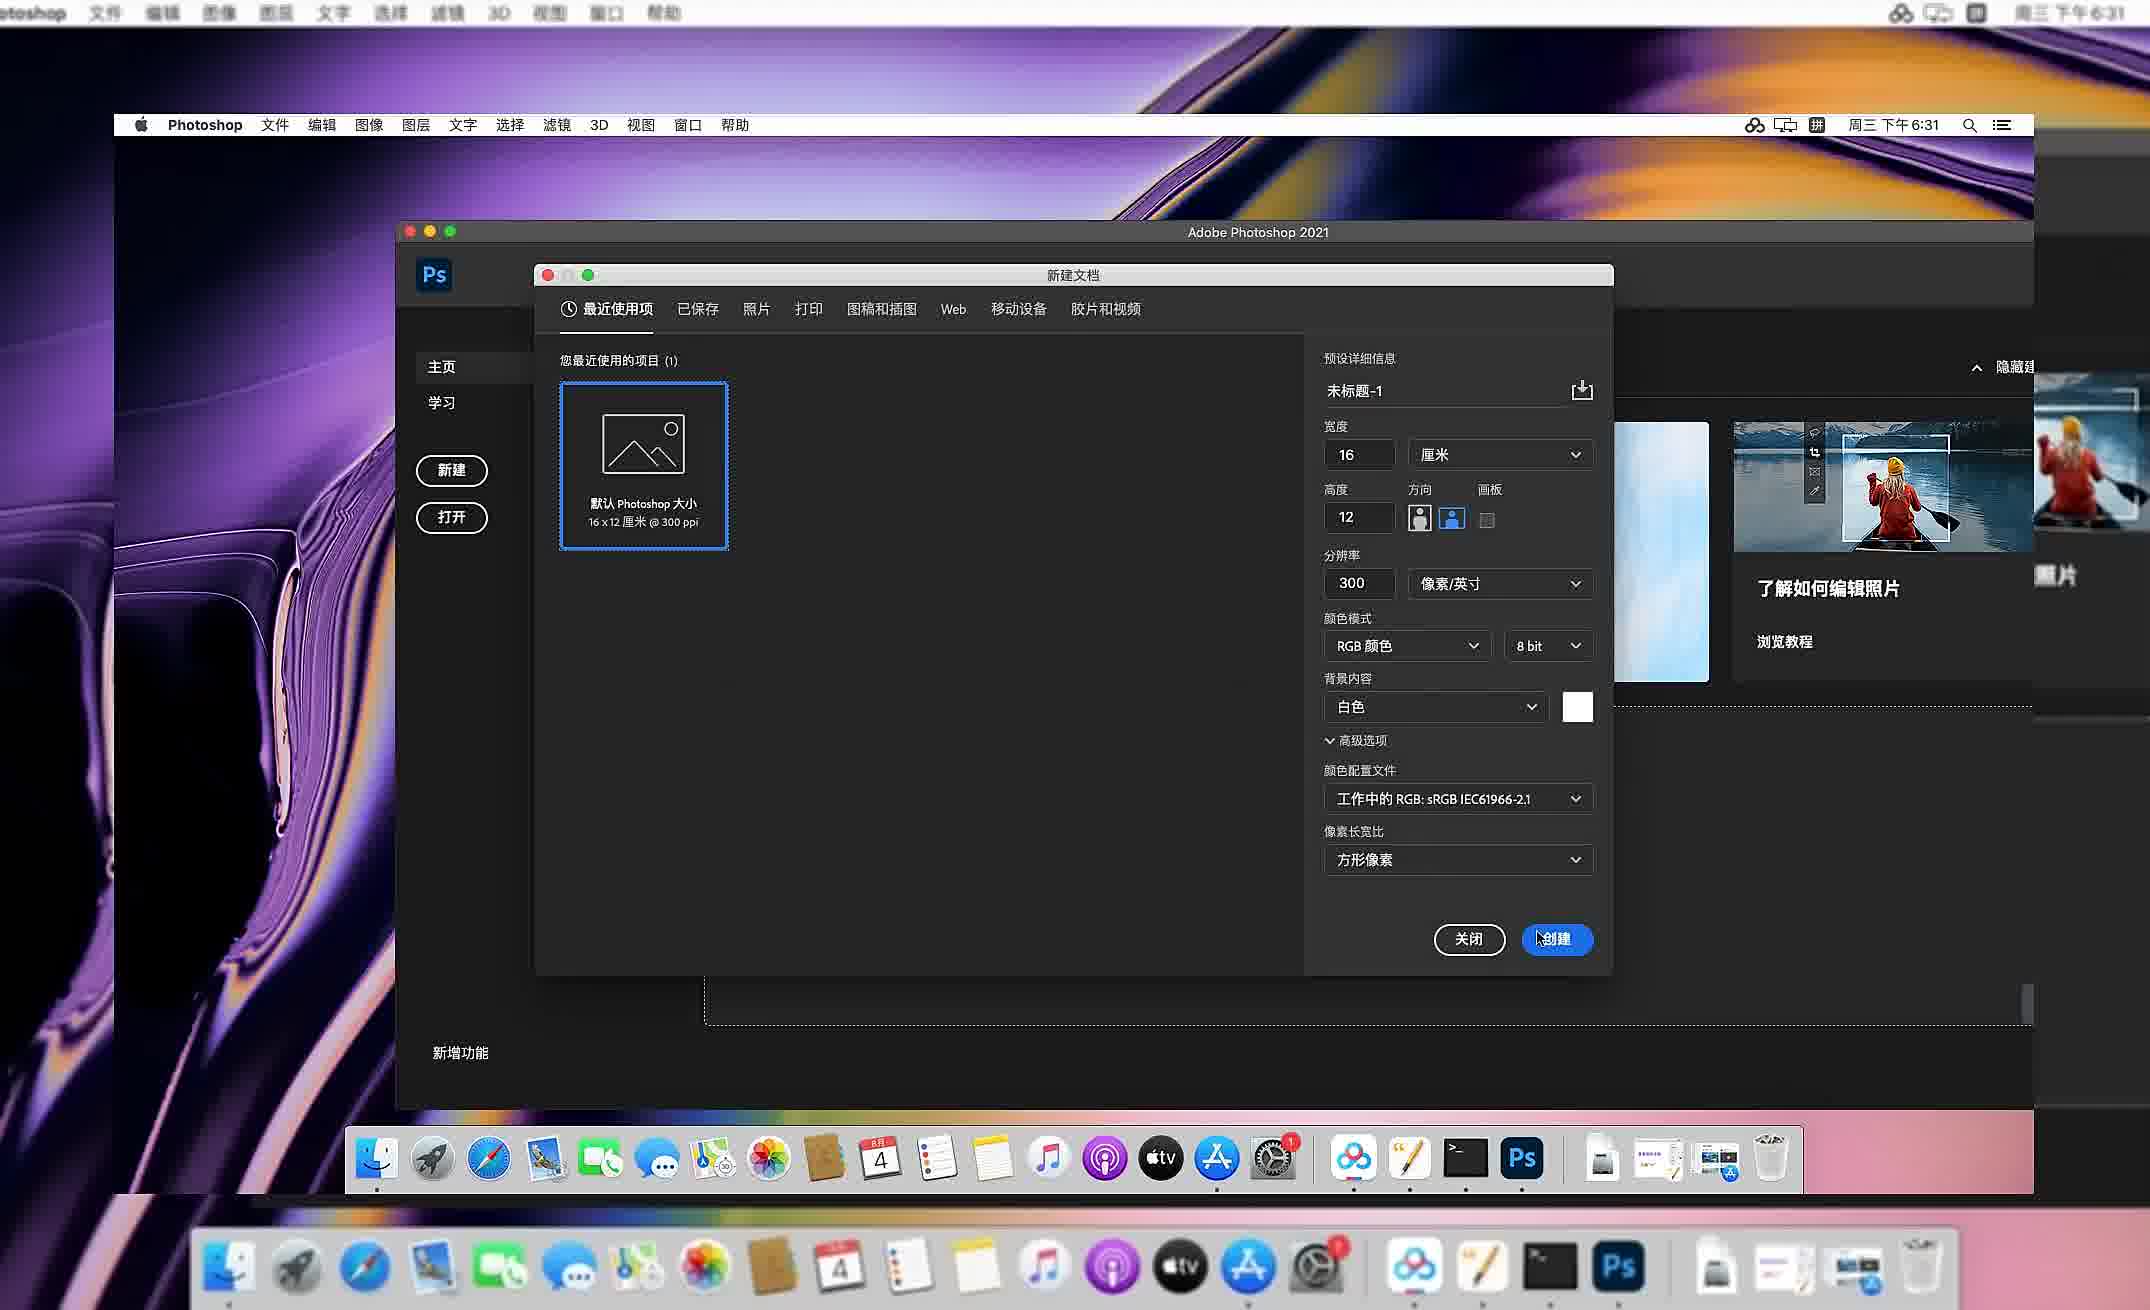Viewport: 2150px width, 1310px height.
Task: Click the Photoshop icon in inner dock
Action: click(1521, 1158)
